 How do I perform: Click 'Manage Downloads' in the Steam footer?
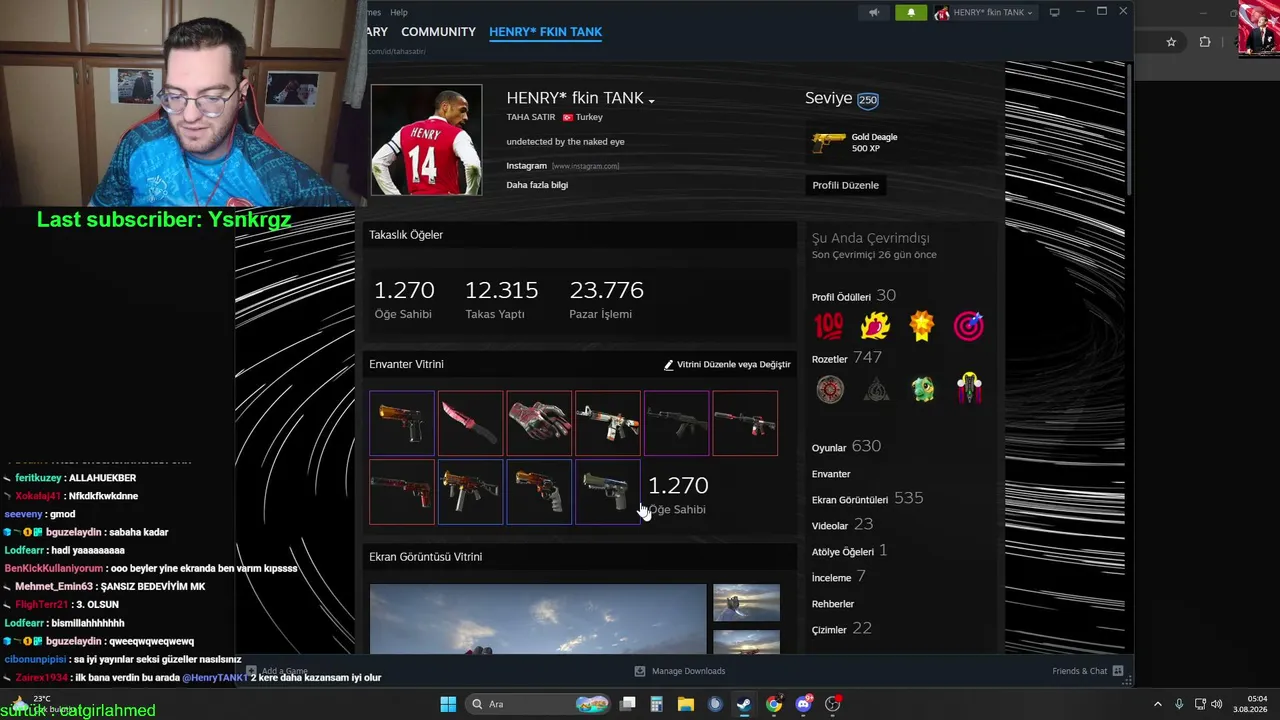tap(680, 671)
